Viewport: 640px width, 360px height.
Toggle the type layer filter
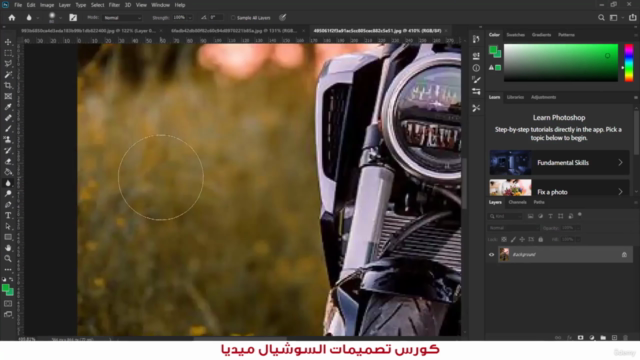pos(550,216)
